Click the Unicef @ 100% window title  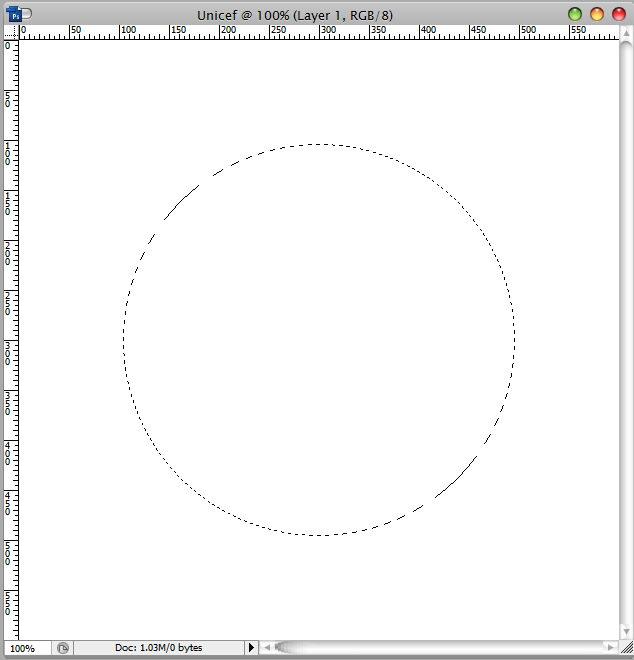pos(295,16)
